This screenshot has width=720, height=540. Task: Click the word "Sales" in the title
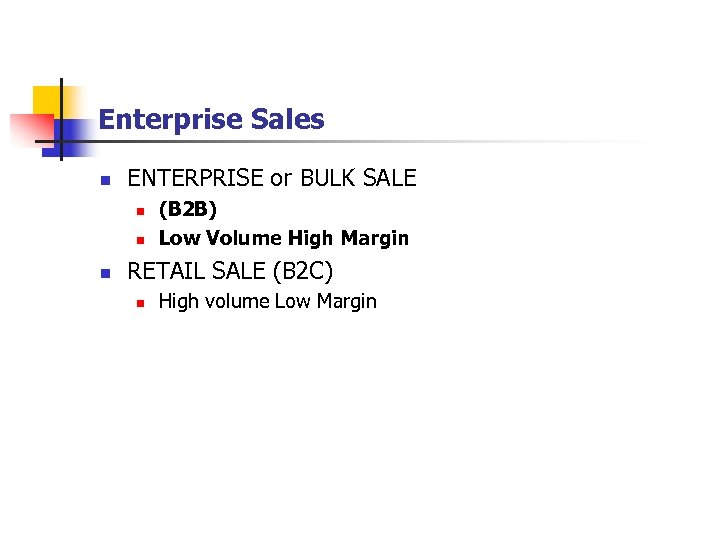(x=289, y=120)
